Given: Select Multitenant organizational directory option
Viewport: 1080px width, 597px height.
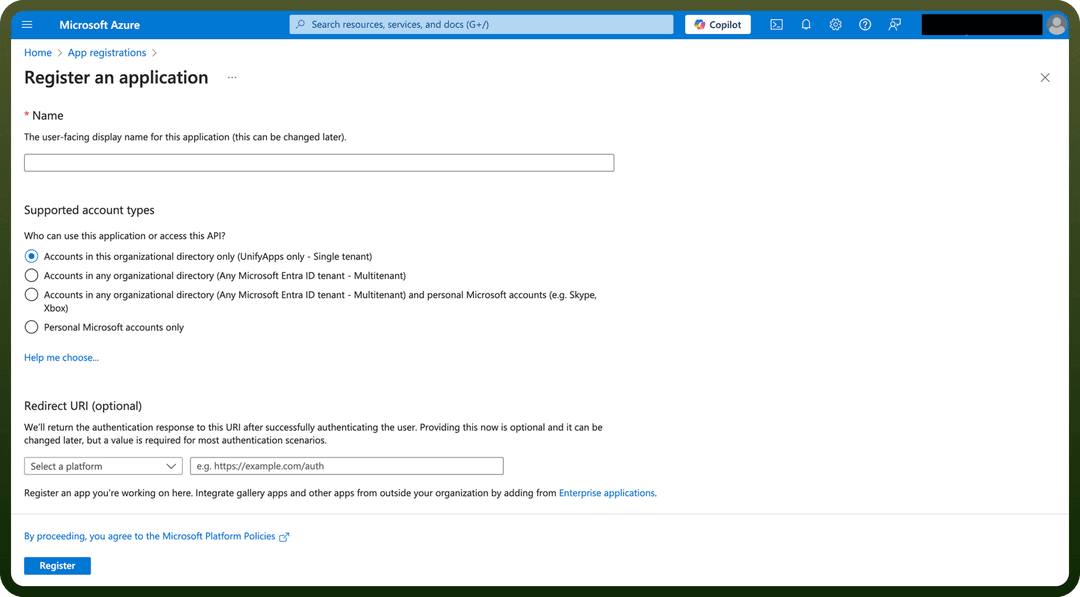Looking at the screenshot, I should 31,275.
